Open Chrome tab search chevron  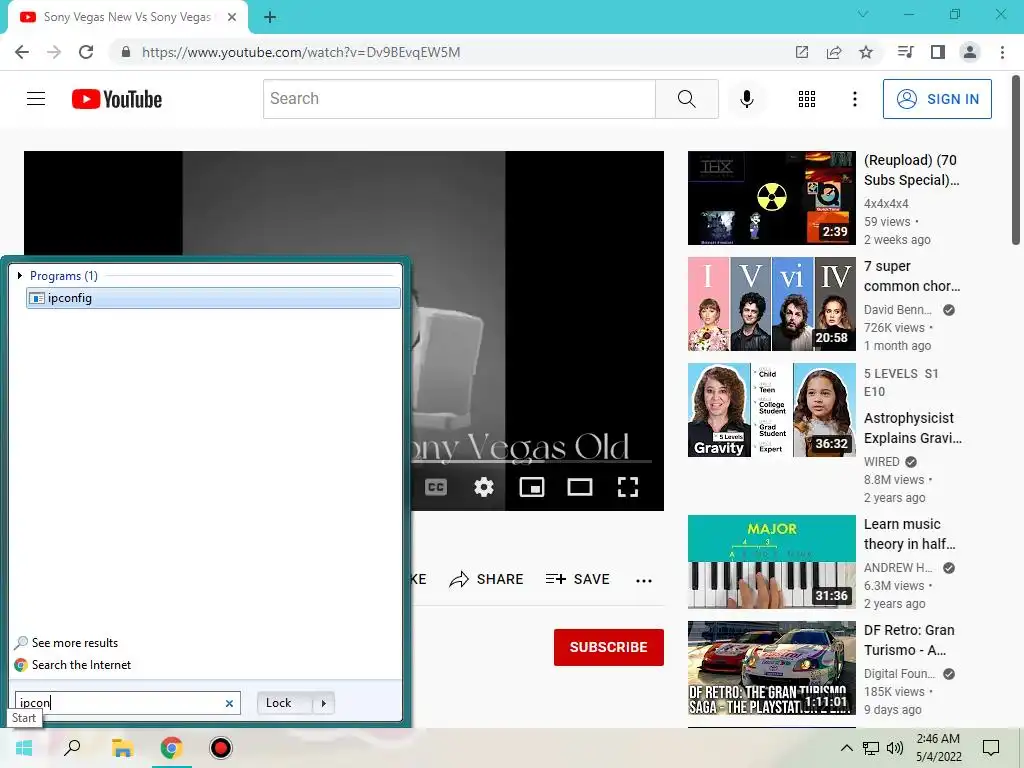click(x=863, y=14)
